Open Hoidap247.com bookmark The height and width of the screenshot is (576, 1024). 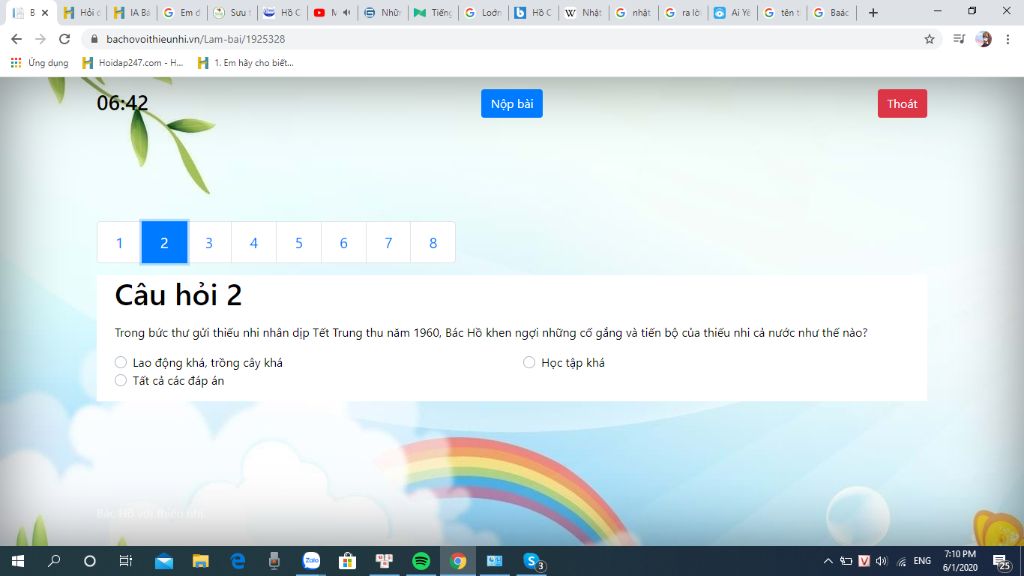tap(133, 63)
